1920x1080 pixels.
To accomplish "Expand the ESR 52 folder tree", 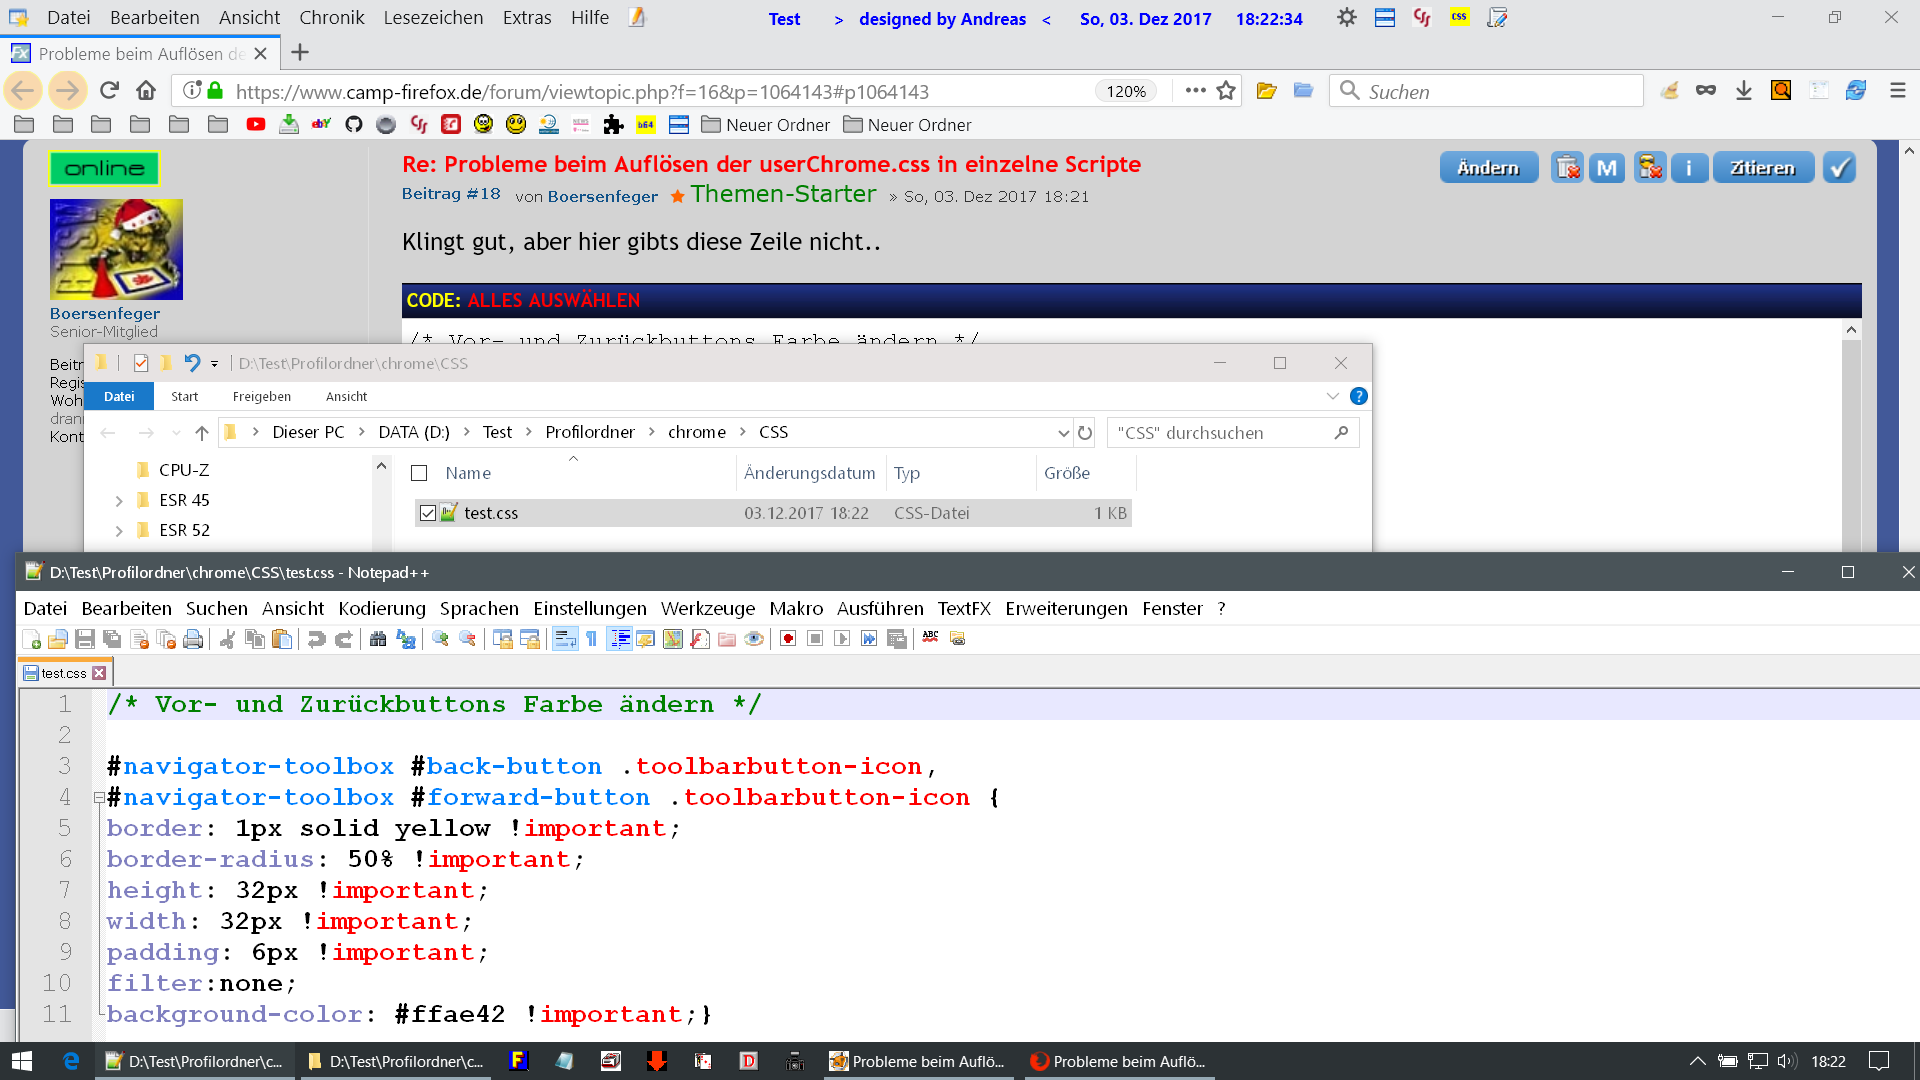I will [x=119, y=531].
